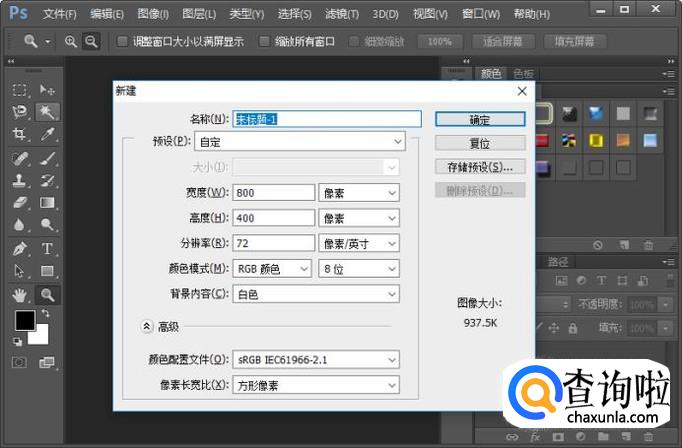Select the Clone Stamp tool
Image resolution: width=682 pixels, height=448 pixels.
click(x=20, y=181)
